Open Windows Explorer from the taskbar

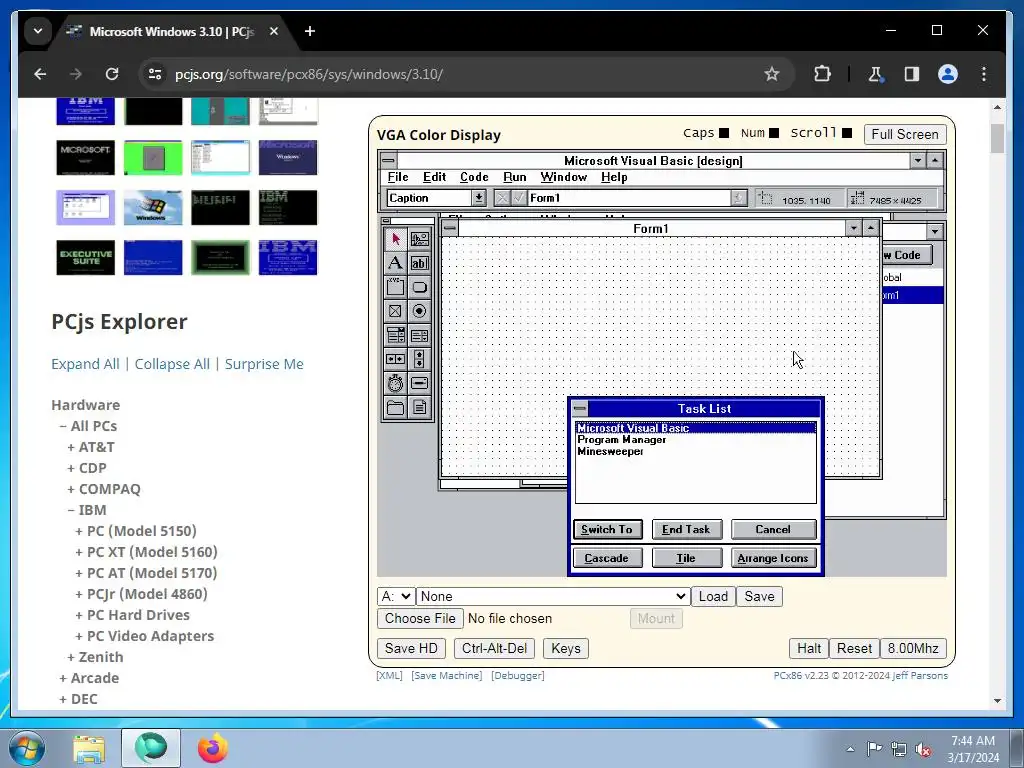[x=89, y=748]
